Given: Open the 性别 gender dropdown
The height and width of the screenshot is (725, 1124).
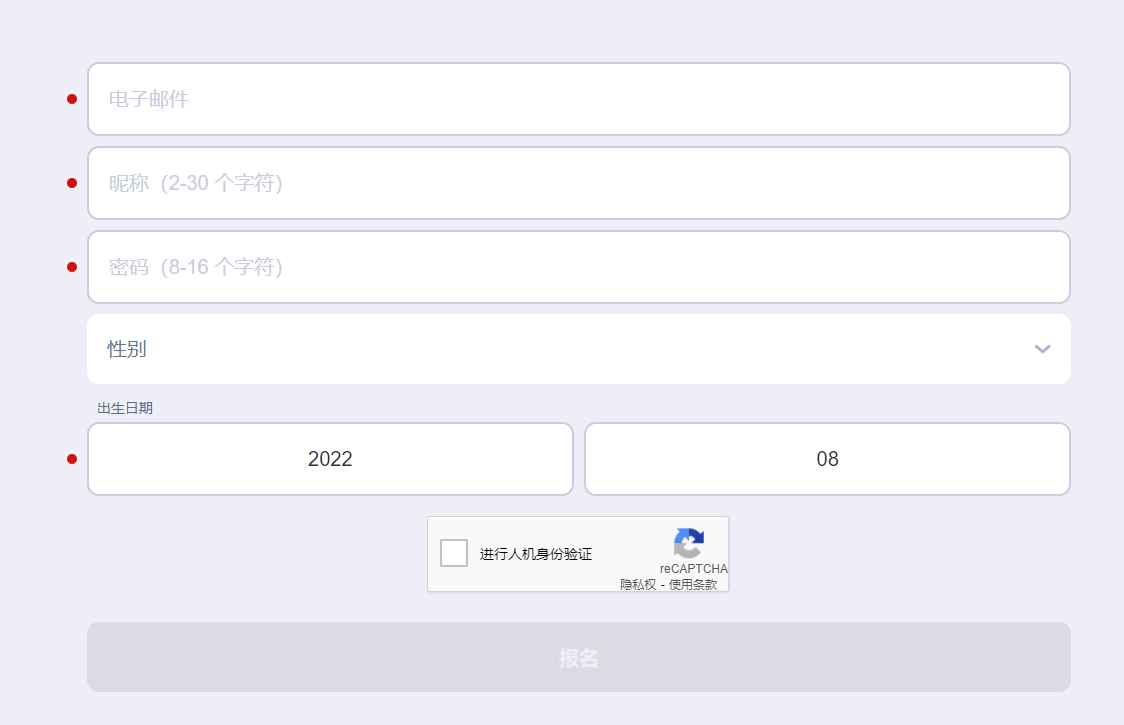Looking at the screenshot, I should (578, 349).
